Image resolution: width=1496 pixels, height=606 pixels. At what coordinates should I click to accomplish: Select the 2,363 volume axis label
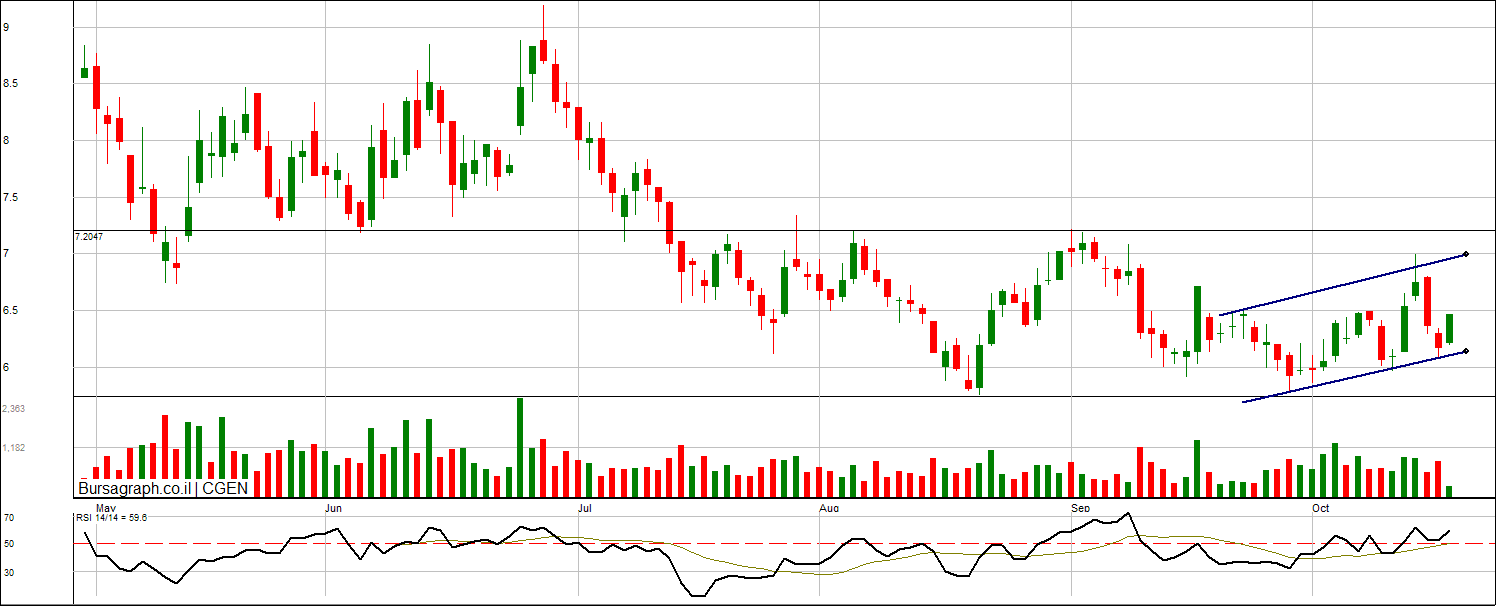(14, 409)
